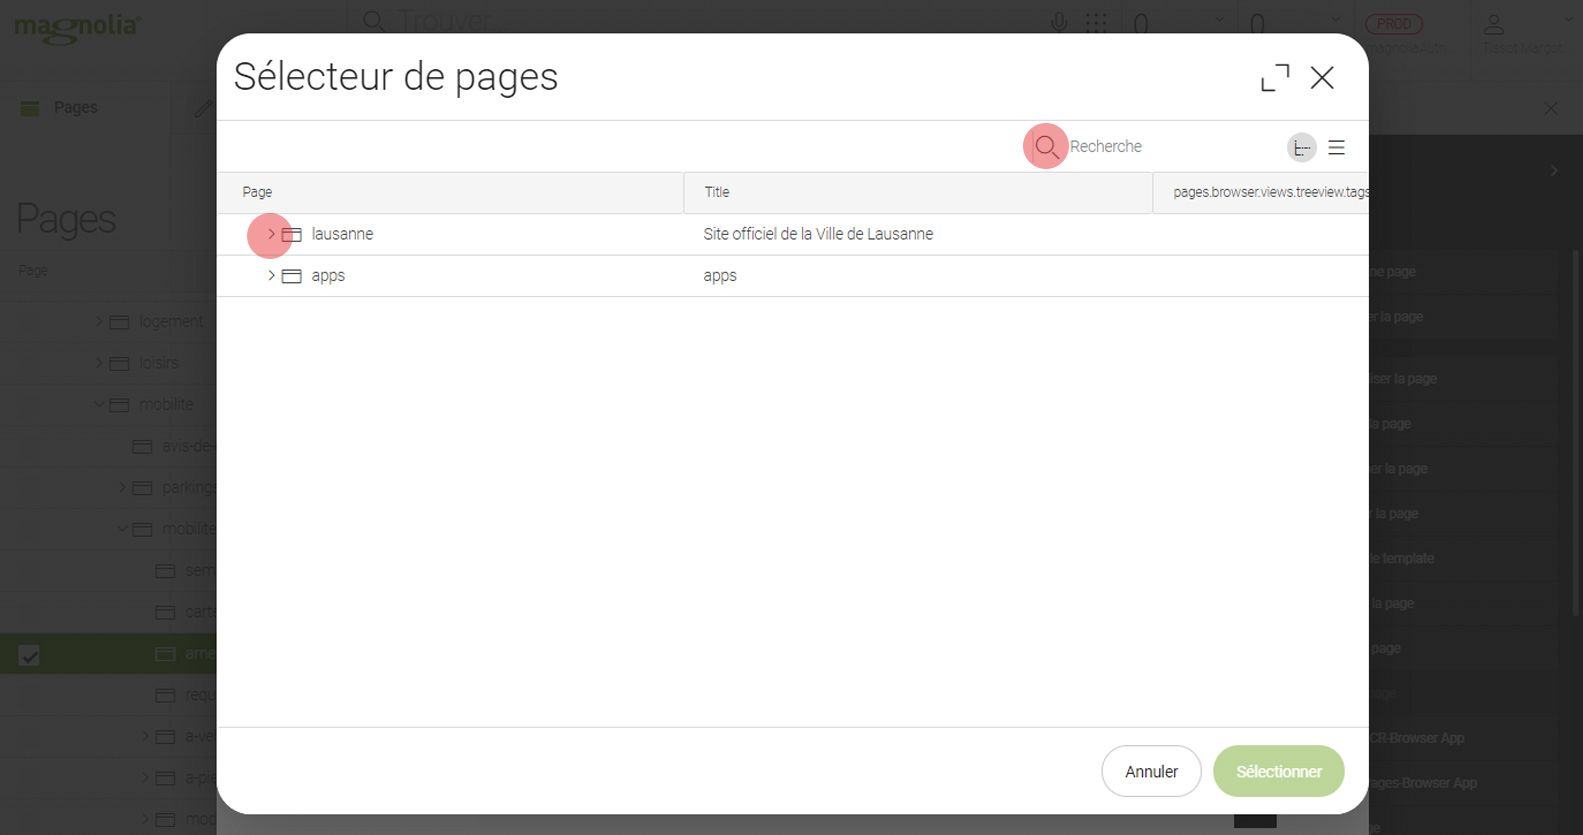The image size is (1583, 835).
Task: Click the Sélectionner button
Action: coord(1279,771)
